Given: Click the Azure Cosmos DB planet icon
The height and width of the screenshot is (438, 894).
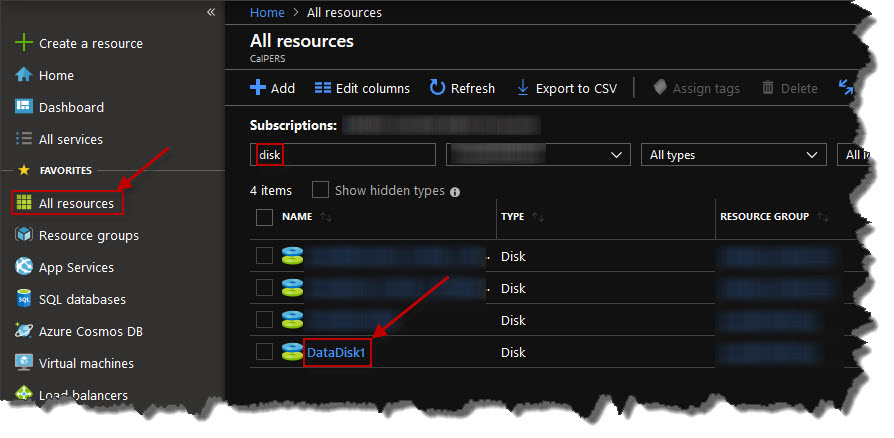Looking at the screenshot, I should 24,330.
